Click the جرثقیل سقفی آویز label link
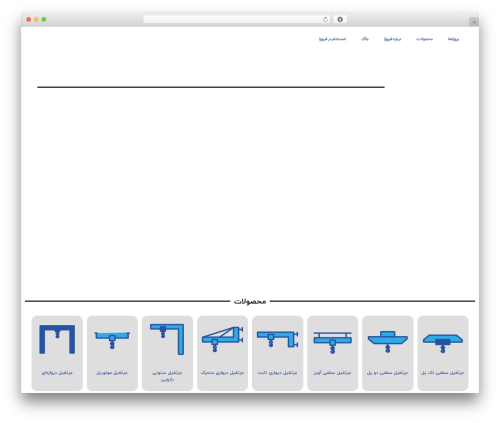 [332, 373]
